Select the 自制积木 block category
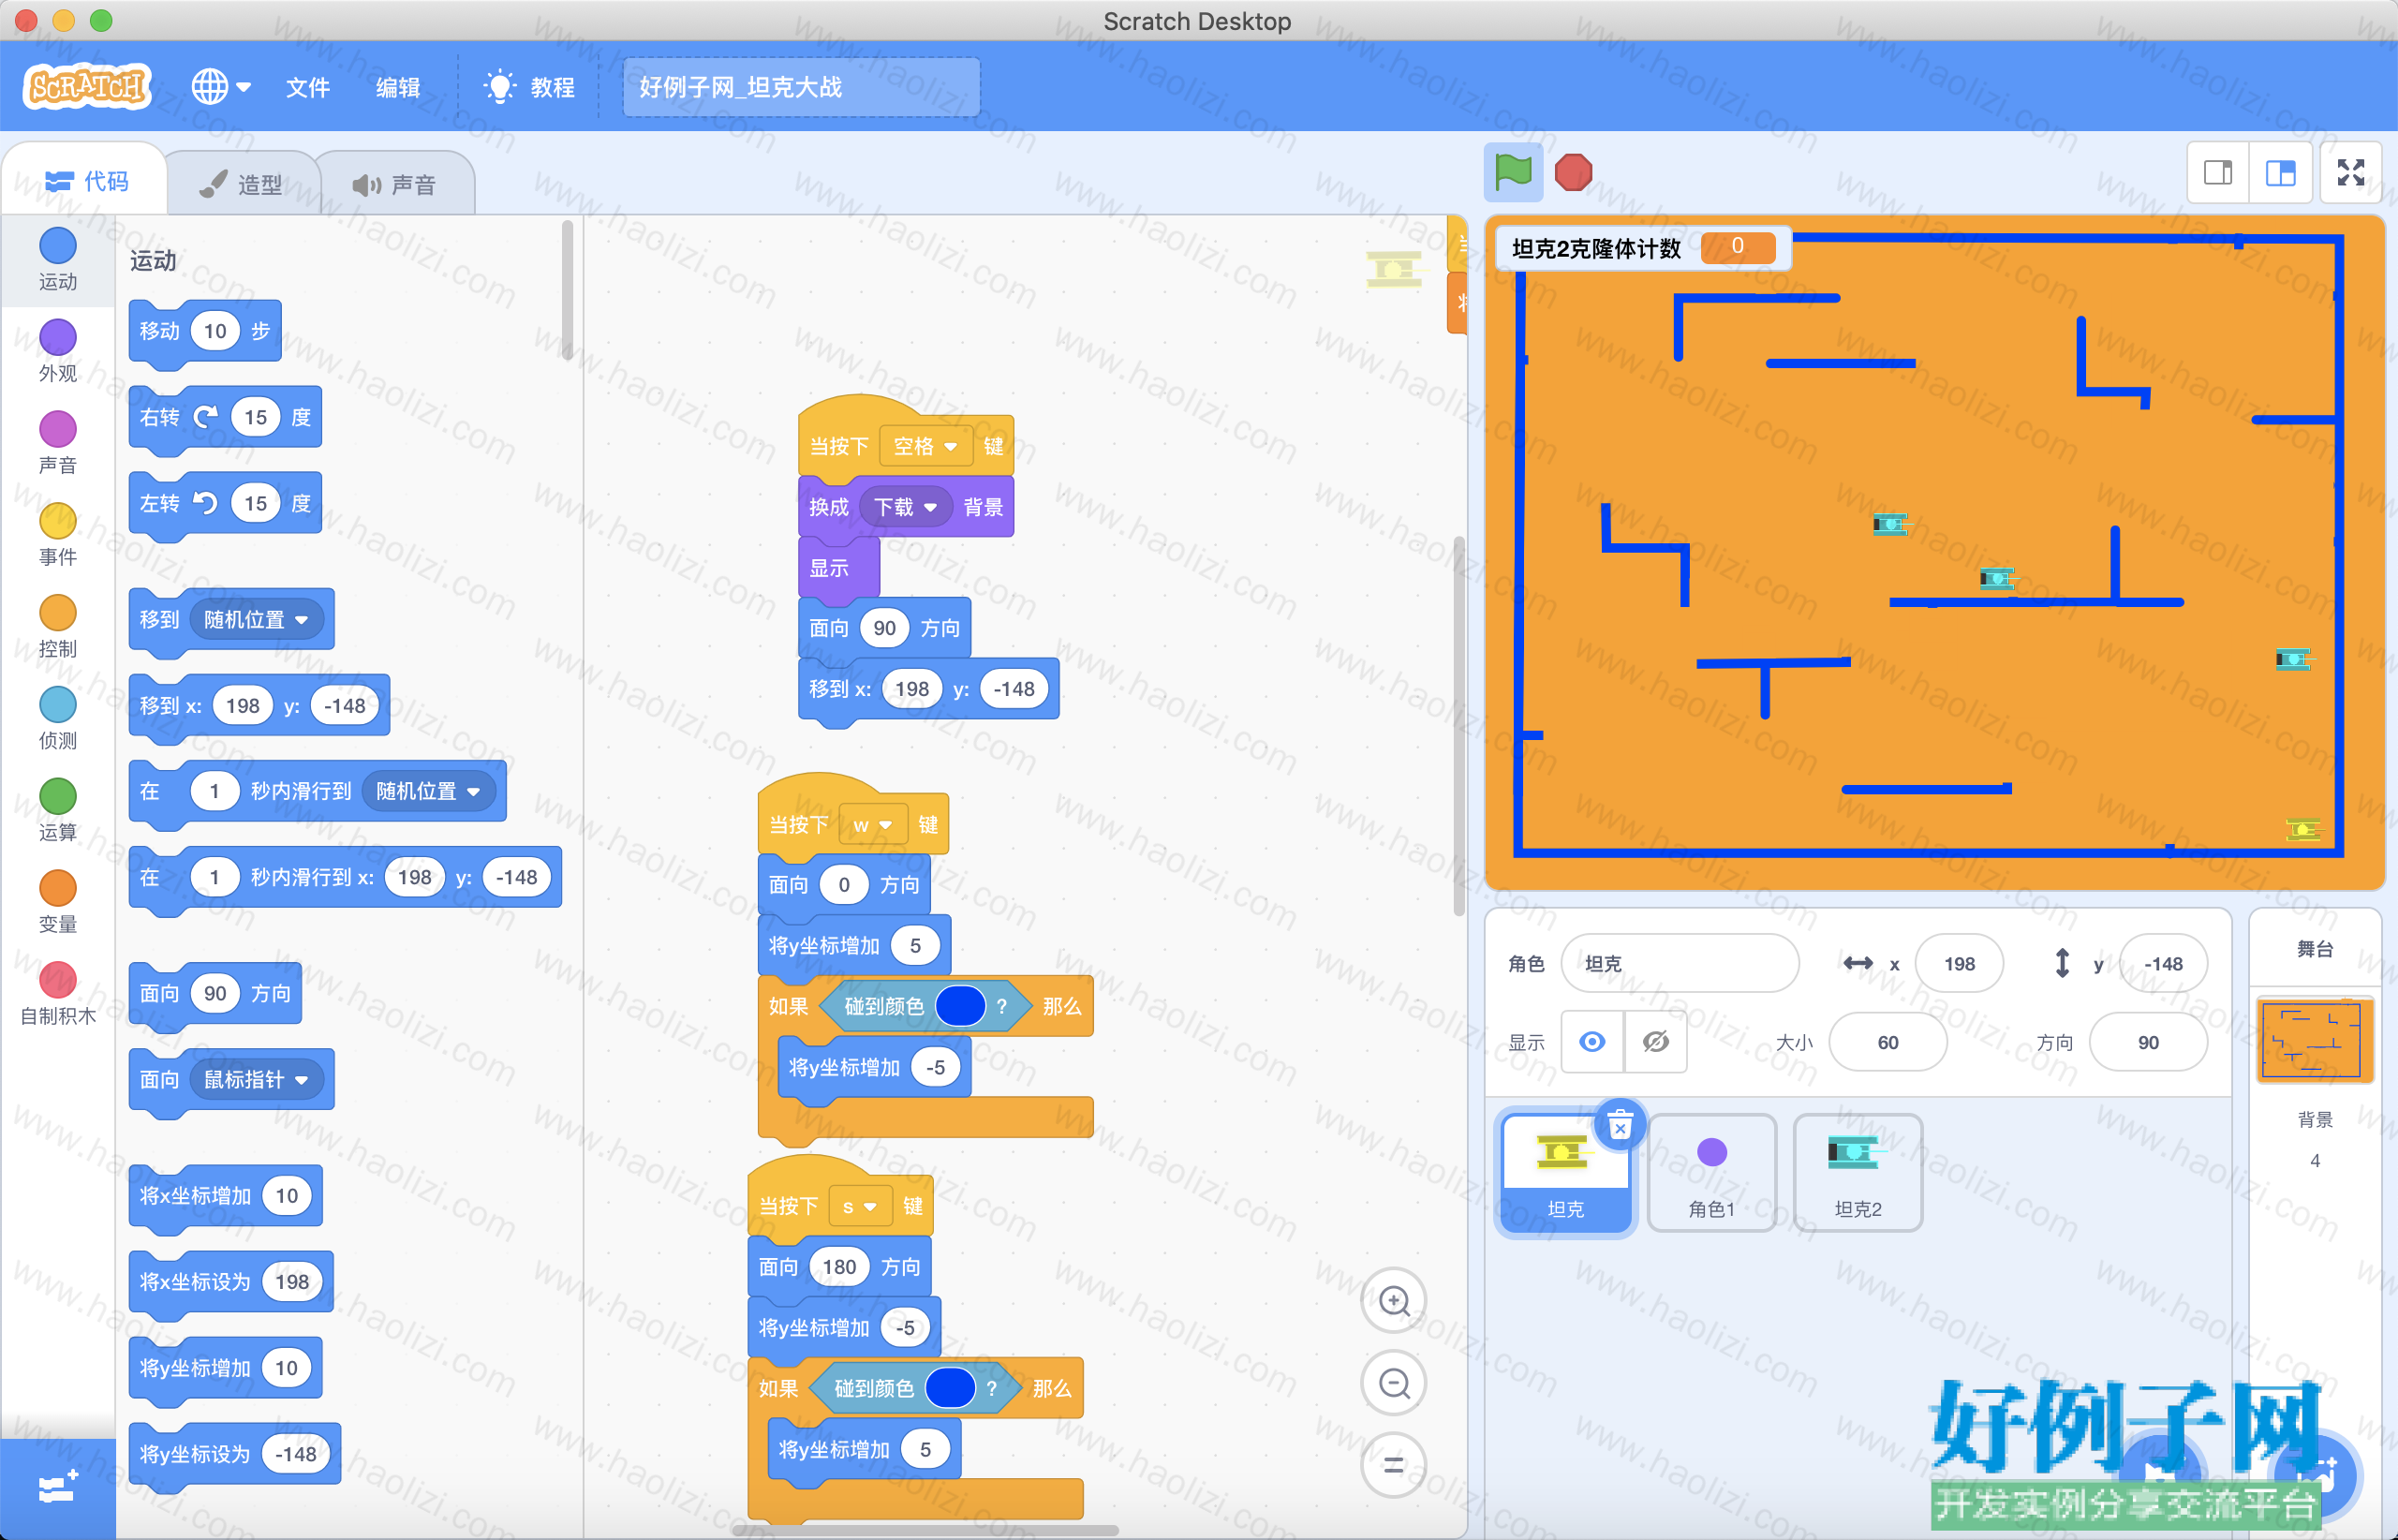This screenshot has width=2398, height=1540. tap(57, 995)
